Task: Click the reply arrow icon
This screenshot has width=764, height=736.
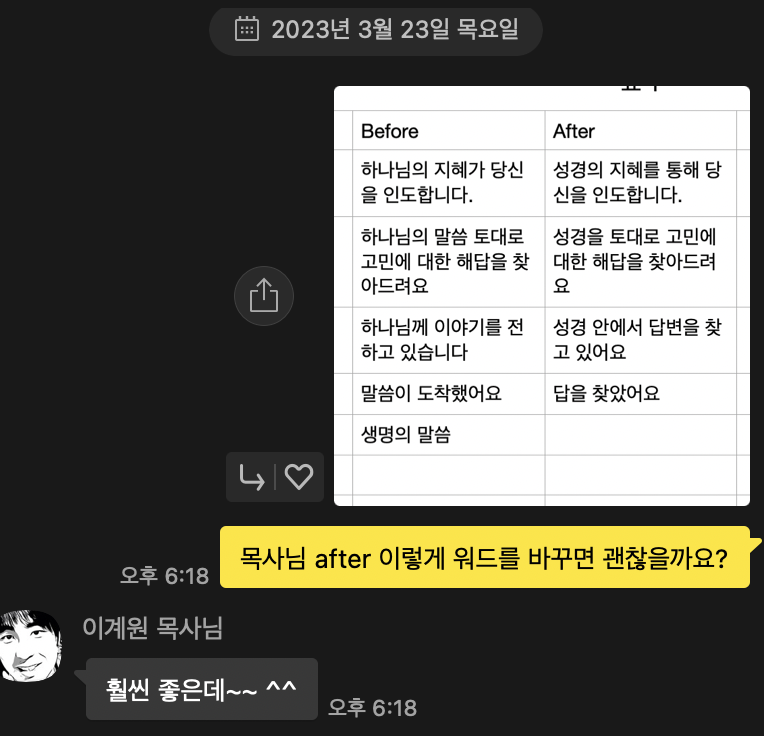Action: [x=252, y=477]
